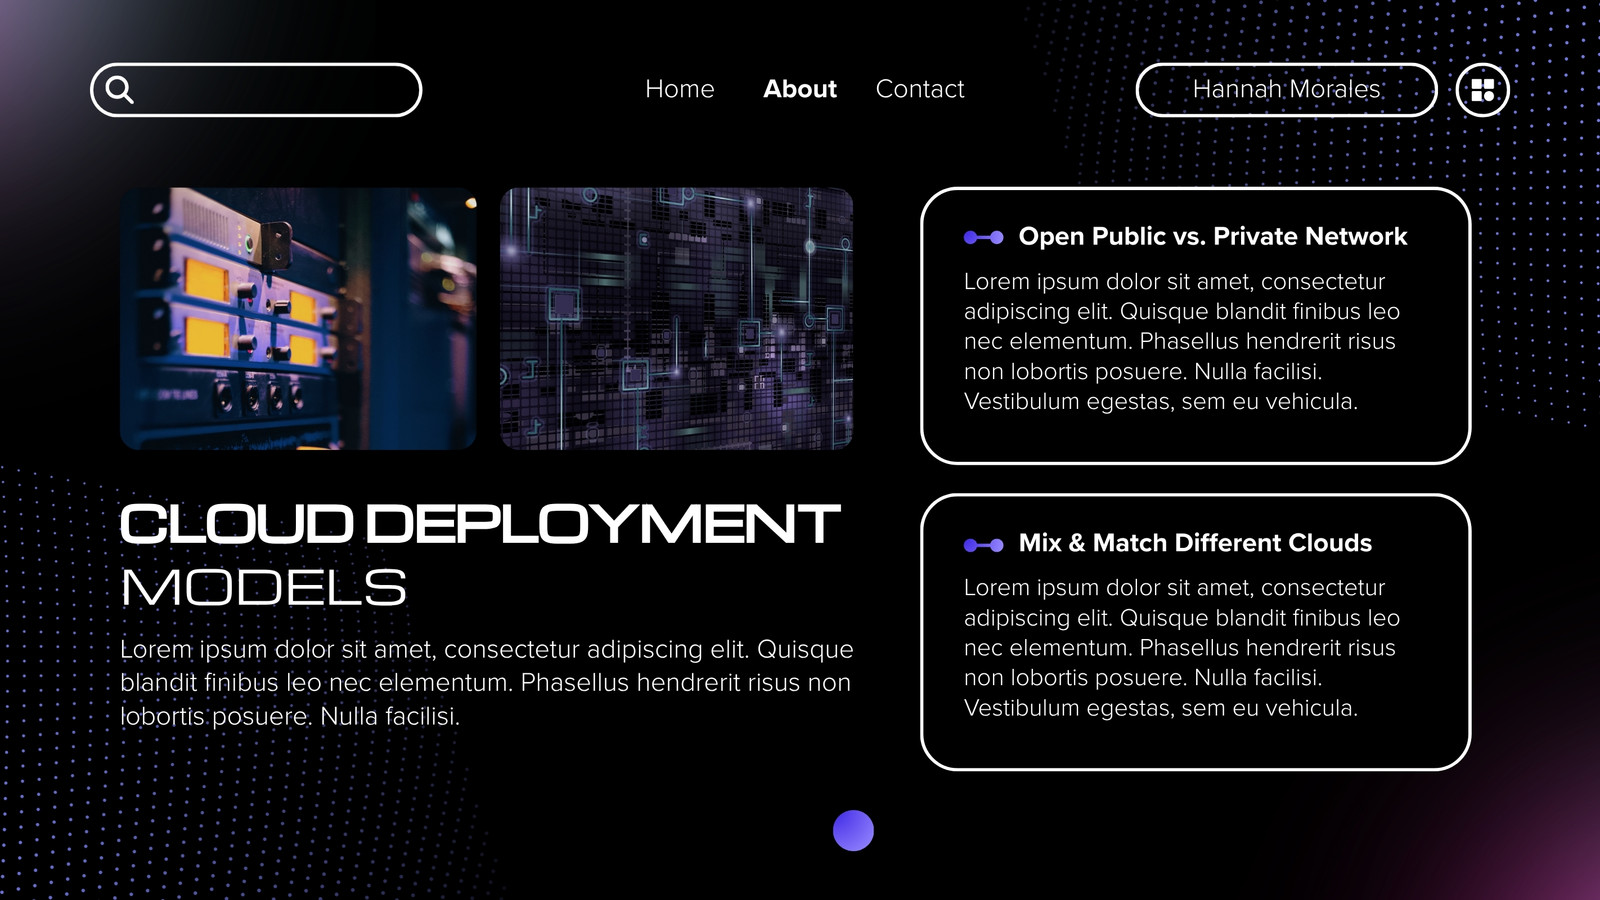Click the bullet icon beside Mix & Match Different Clouds
The image size is (1600, 900).
(x=983, y=545)
